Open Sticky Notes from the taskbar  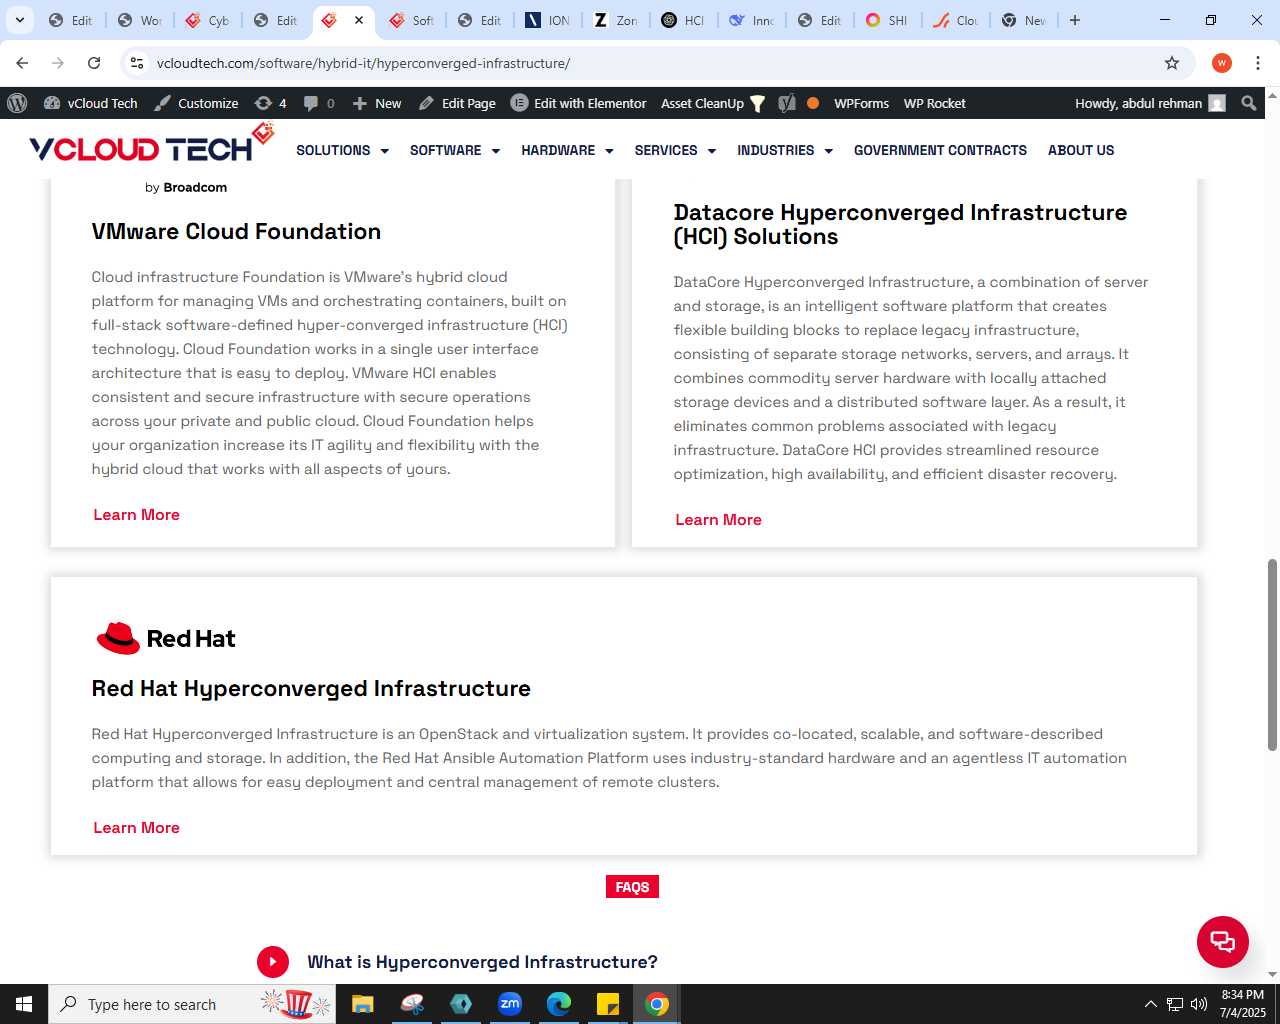[608, 1004]
